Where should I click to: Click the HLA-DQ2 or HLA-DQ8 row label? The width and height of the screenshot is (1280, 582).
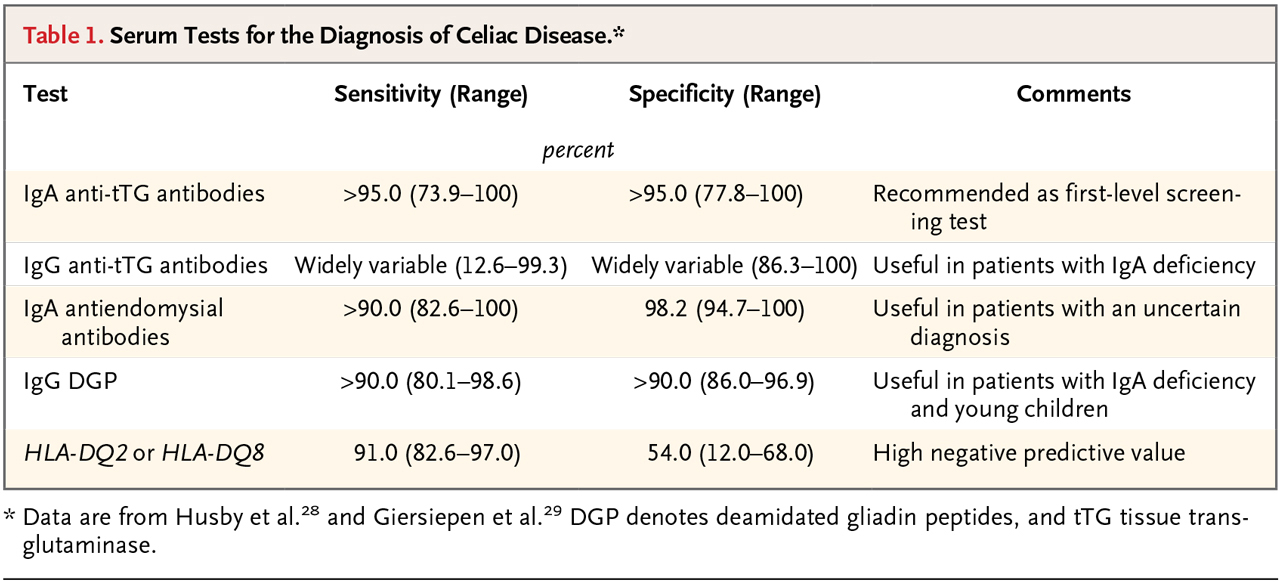(x=144, y=453)
